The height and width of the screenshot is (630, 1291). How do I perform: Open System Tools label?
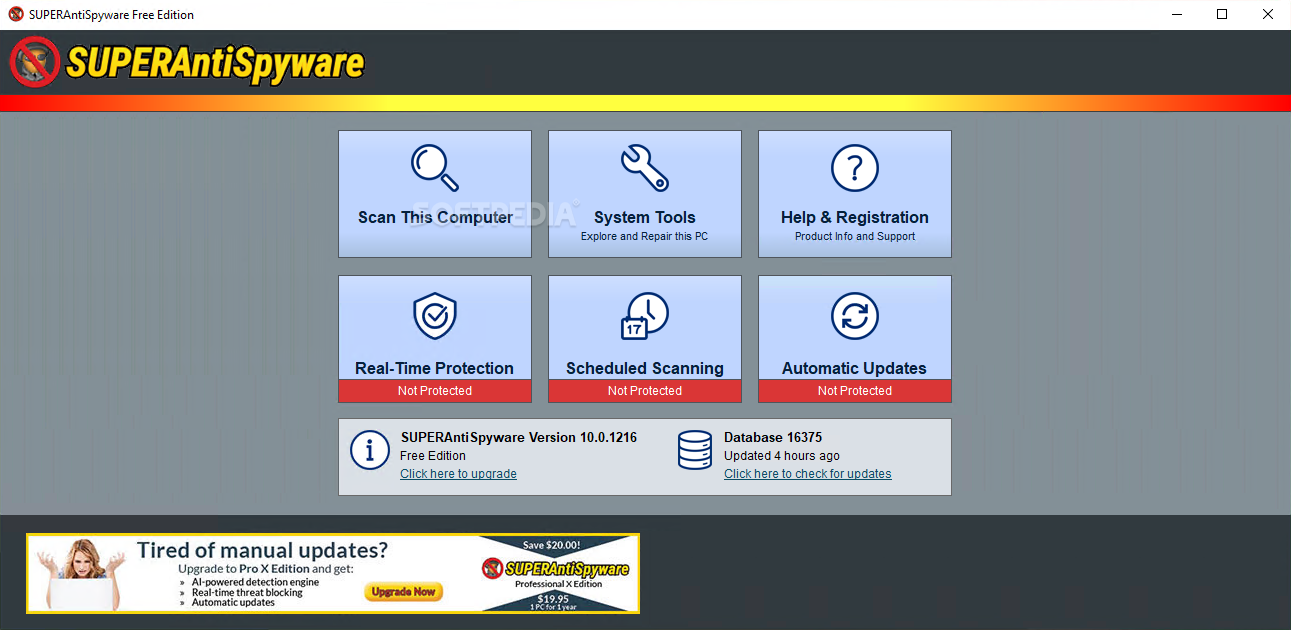(645, 217)
